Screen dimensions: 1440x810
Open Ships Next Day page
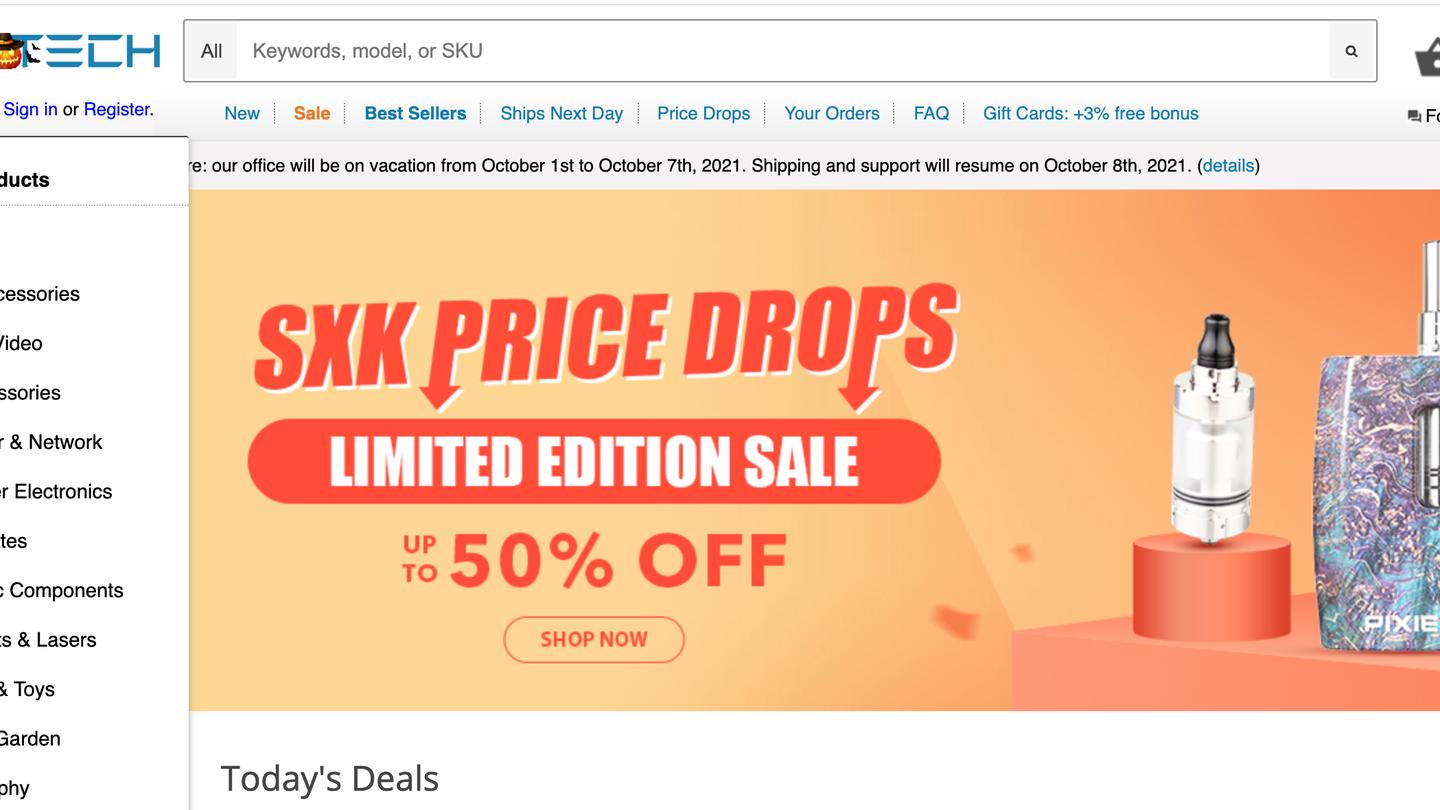coord(561,113)
